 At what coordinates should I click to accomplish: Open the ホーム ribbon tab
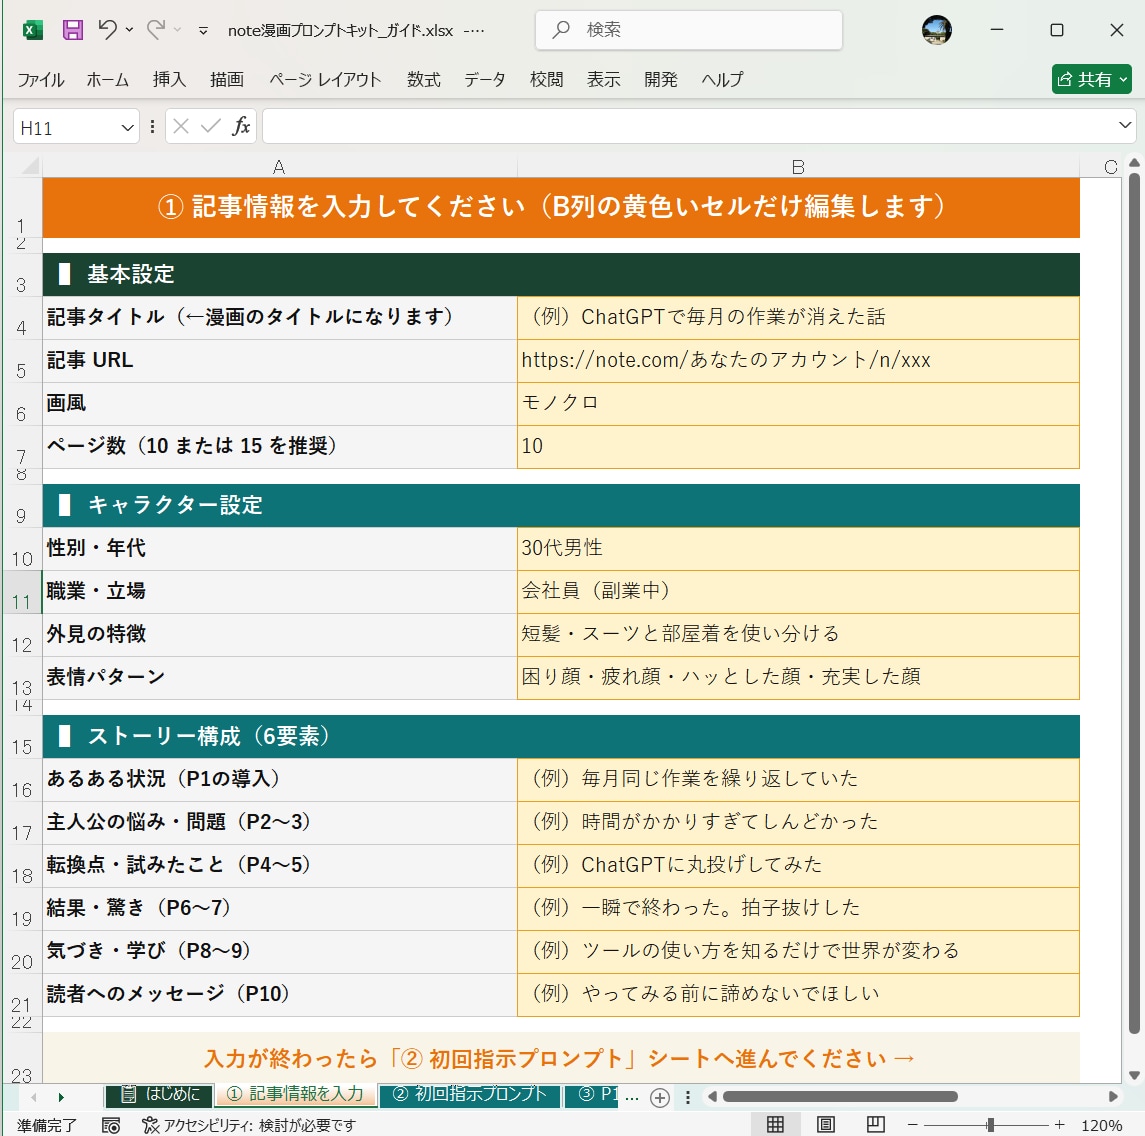pos(107,79)
